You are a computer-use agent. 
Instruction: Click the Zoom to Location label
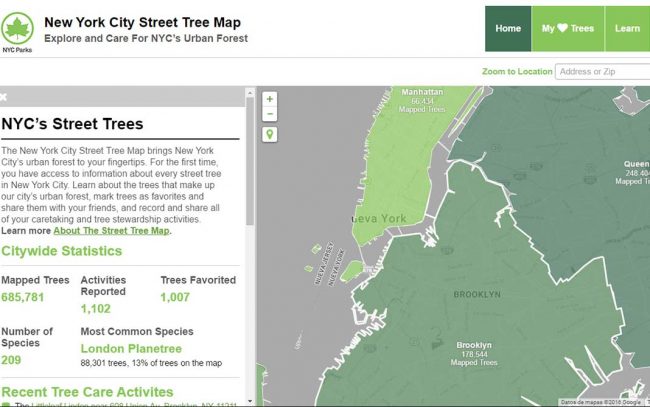pyautogui.click(x=517, y=72)
